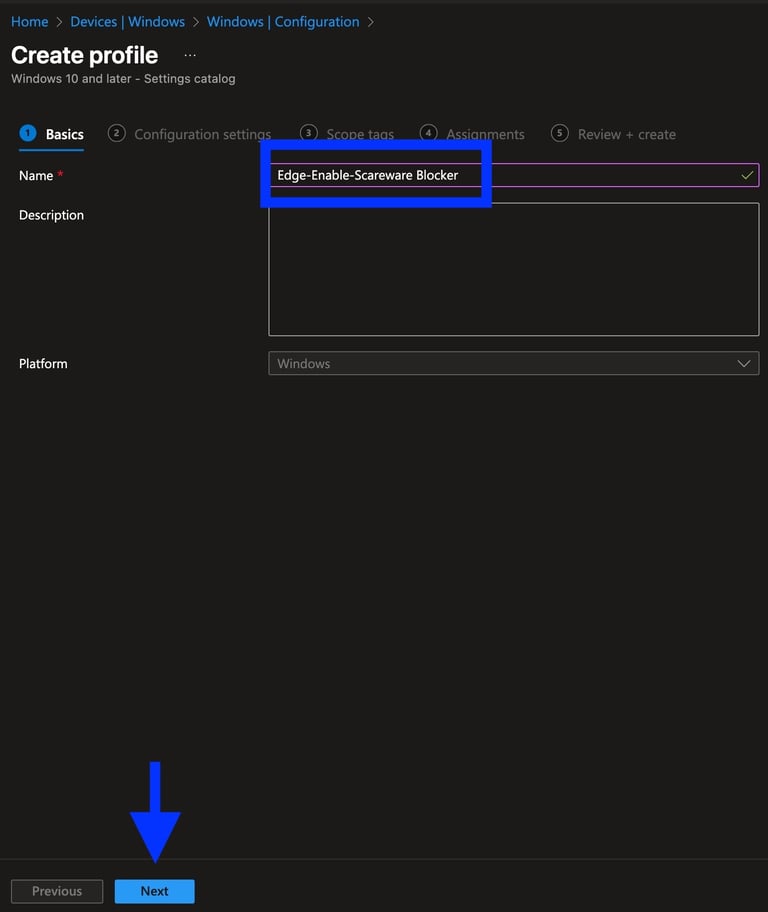
Task: Select the Basics step tab
Action: (x=51, y=134)
